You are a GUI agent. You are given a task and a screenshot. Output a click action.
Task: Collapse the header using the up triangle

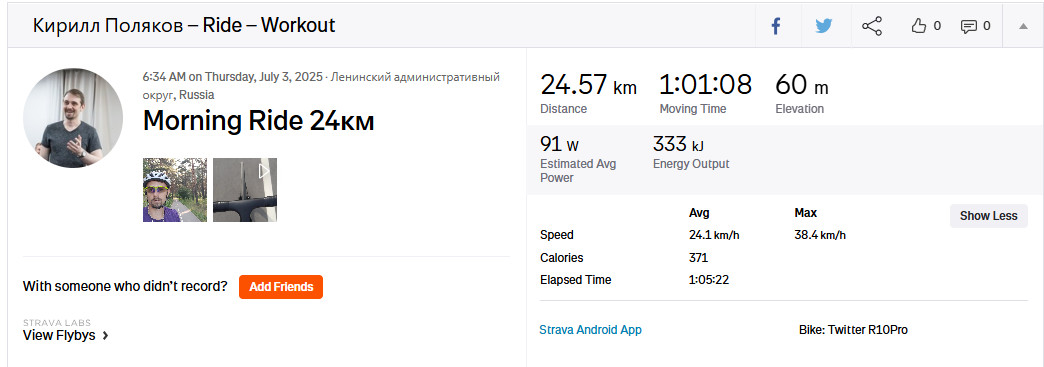coord(1023,26)
